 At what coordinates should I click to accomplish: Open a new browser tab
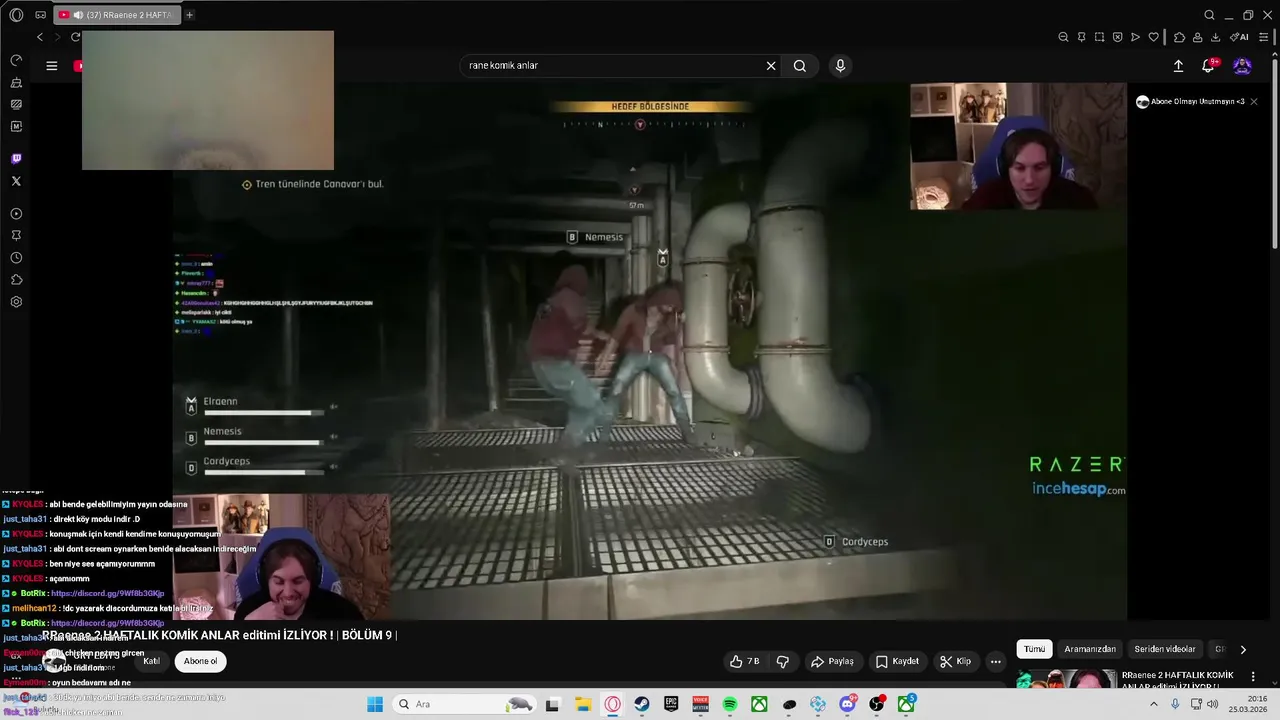tap(189, 15)
